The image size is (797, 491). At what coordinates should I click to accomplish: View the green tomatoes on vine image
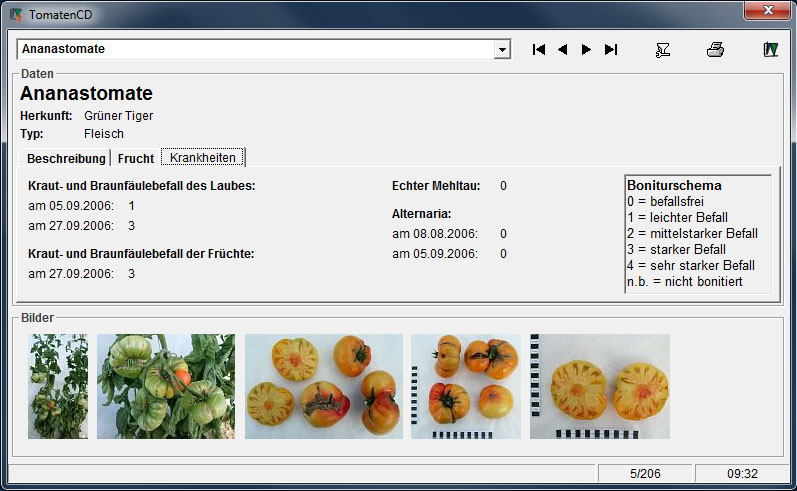click(165, 386)
